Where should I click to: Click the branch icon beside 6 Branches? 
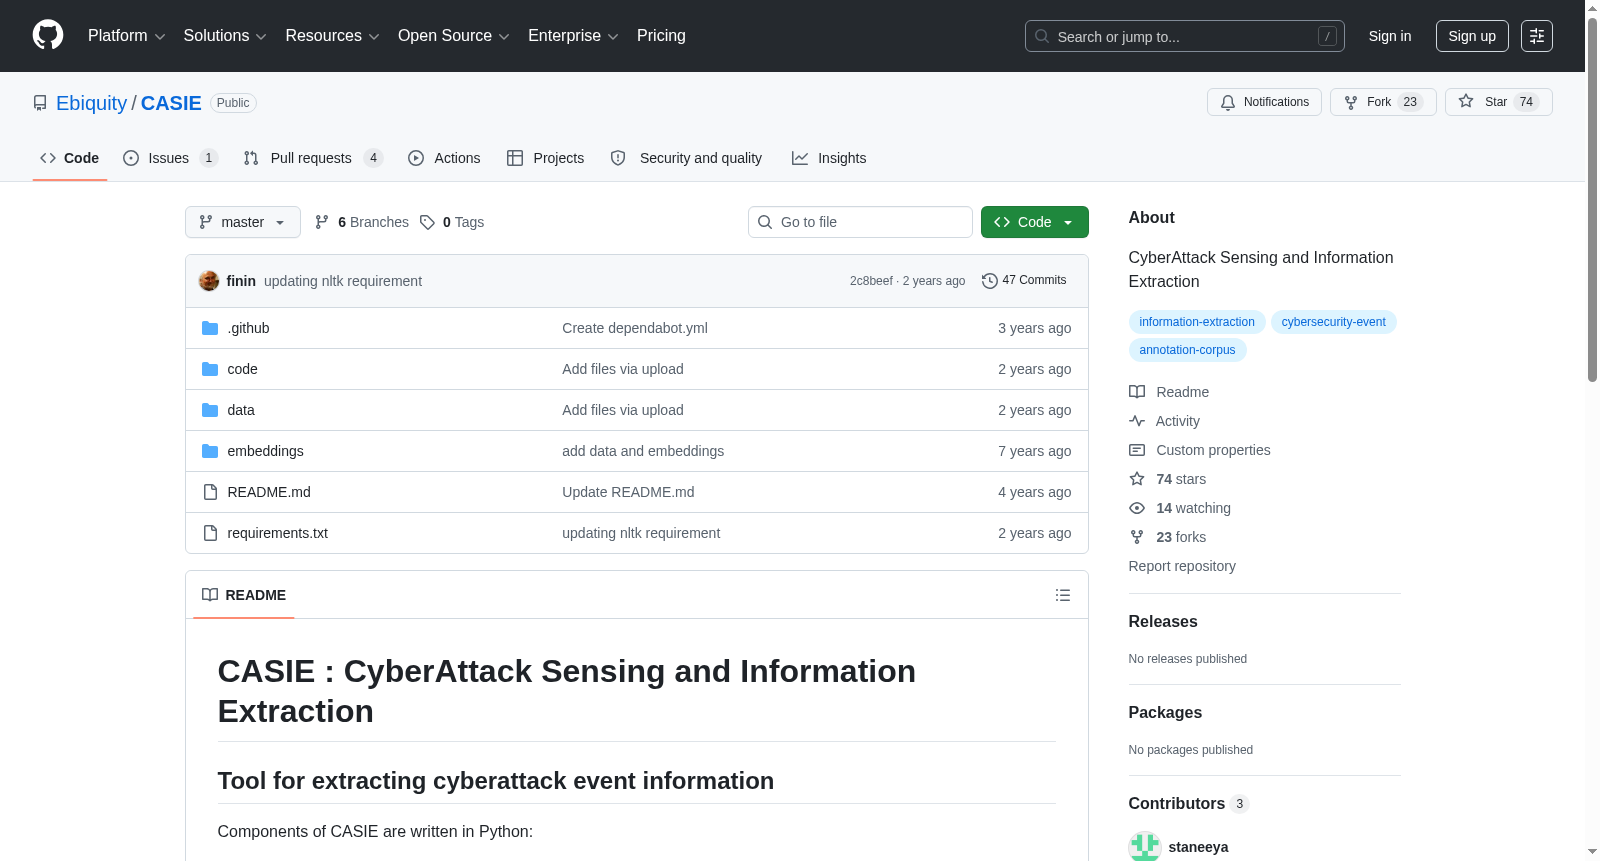click(x=322, y=222)
